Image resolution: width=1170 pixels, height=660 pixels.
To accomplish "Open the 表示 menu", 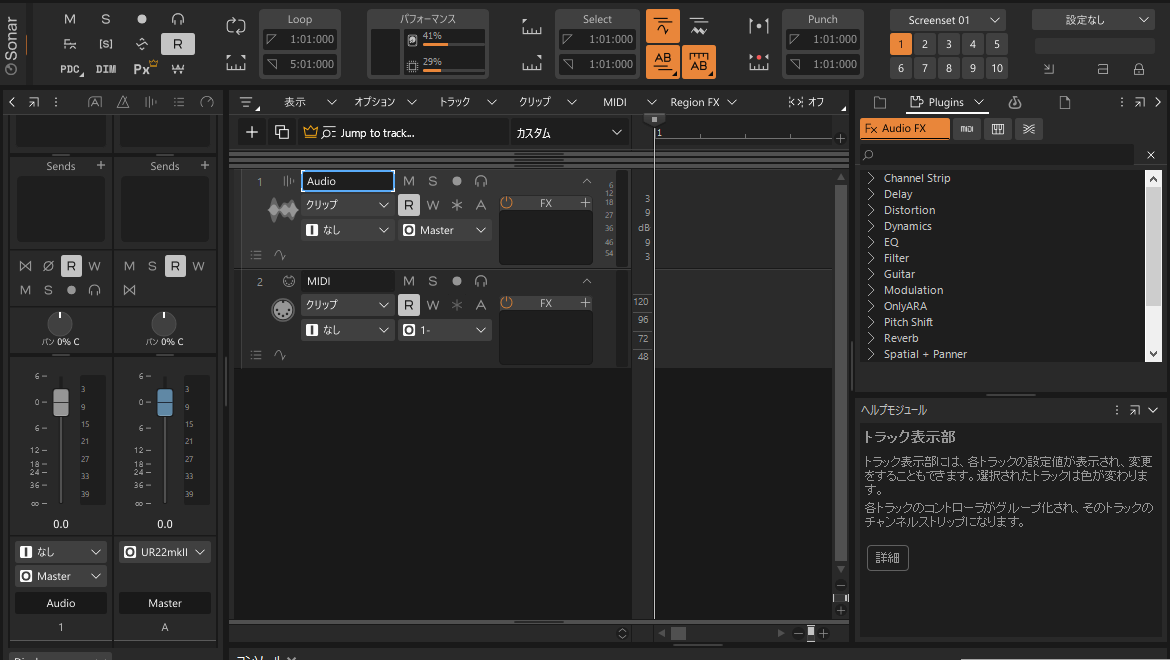I will [310, 102].
